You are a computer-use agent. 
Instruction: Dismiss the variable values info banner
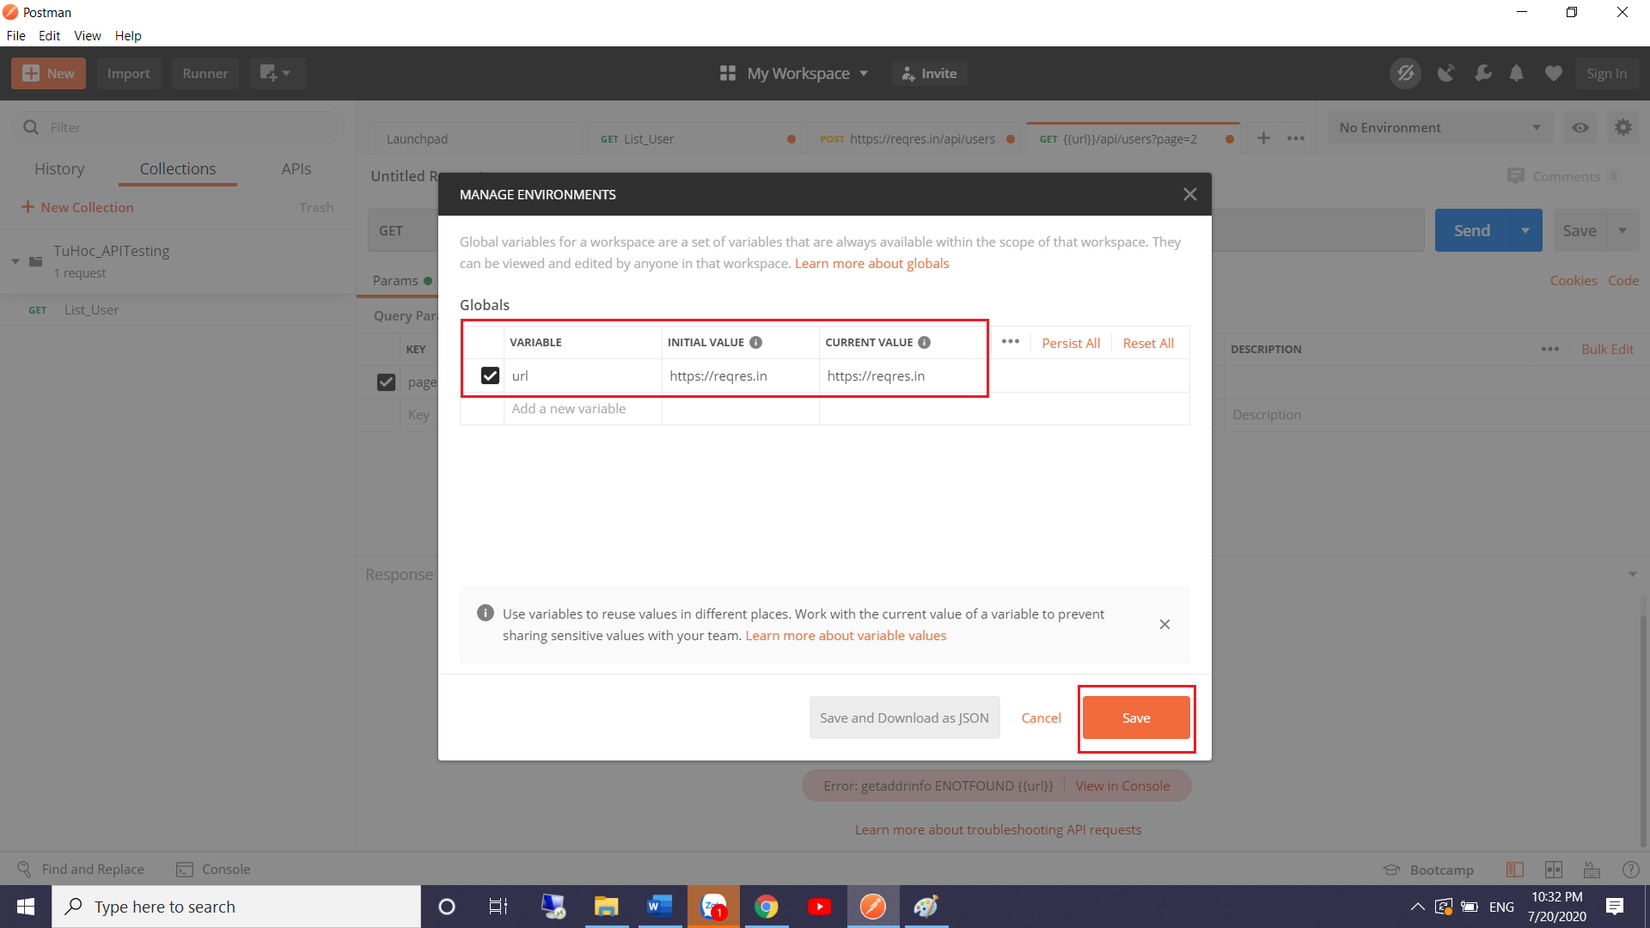tap(1165, 624)
